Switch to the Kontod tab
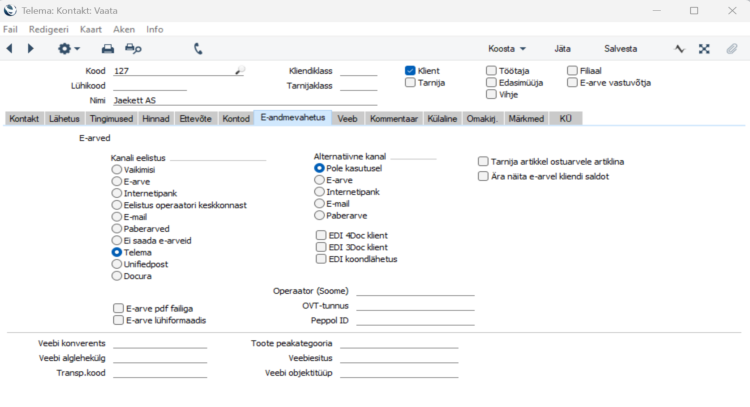750x407 pixels. [236, 119]
